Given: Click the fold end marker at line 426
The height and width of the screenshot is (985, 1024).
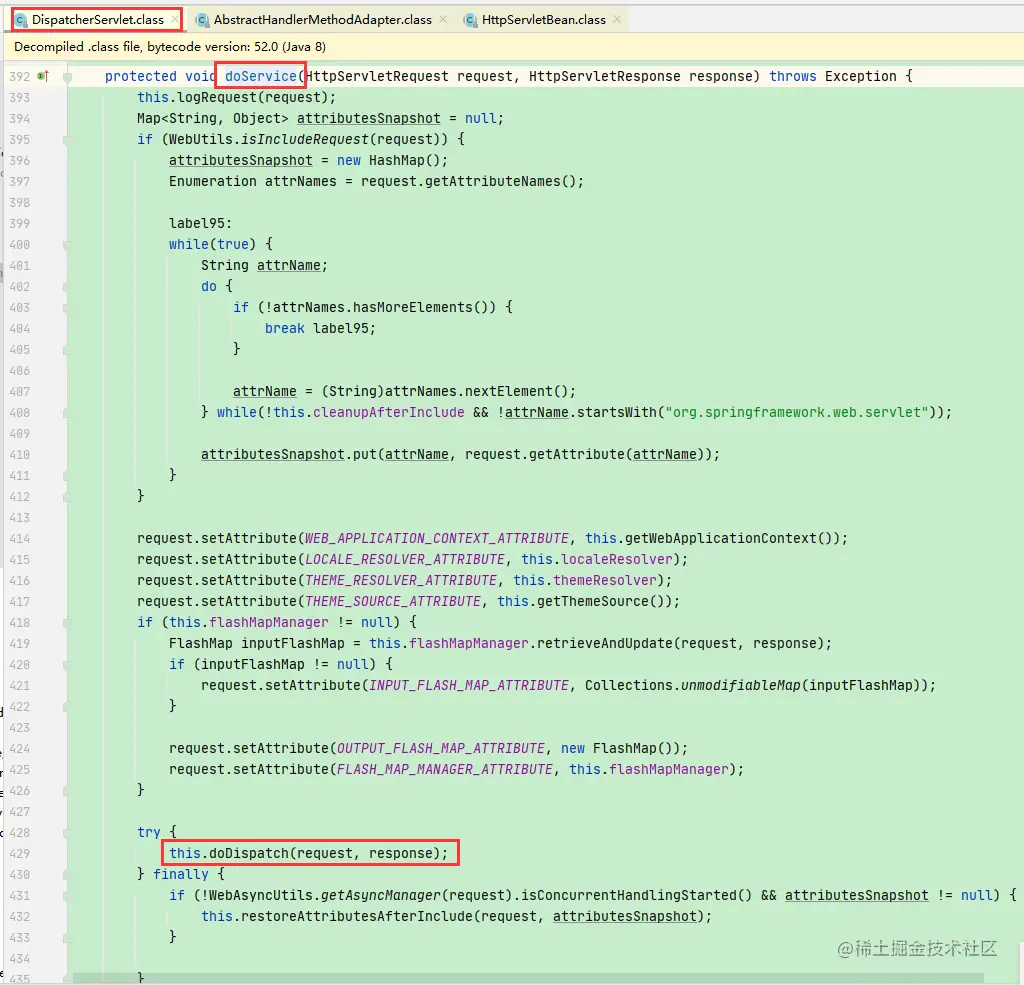Looking at the screenshot, I should pyautogui.click(x=67, y=790).
